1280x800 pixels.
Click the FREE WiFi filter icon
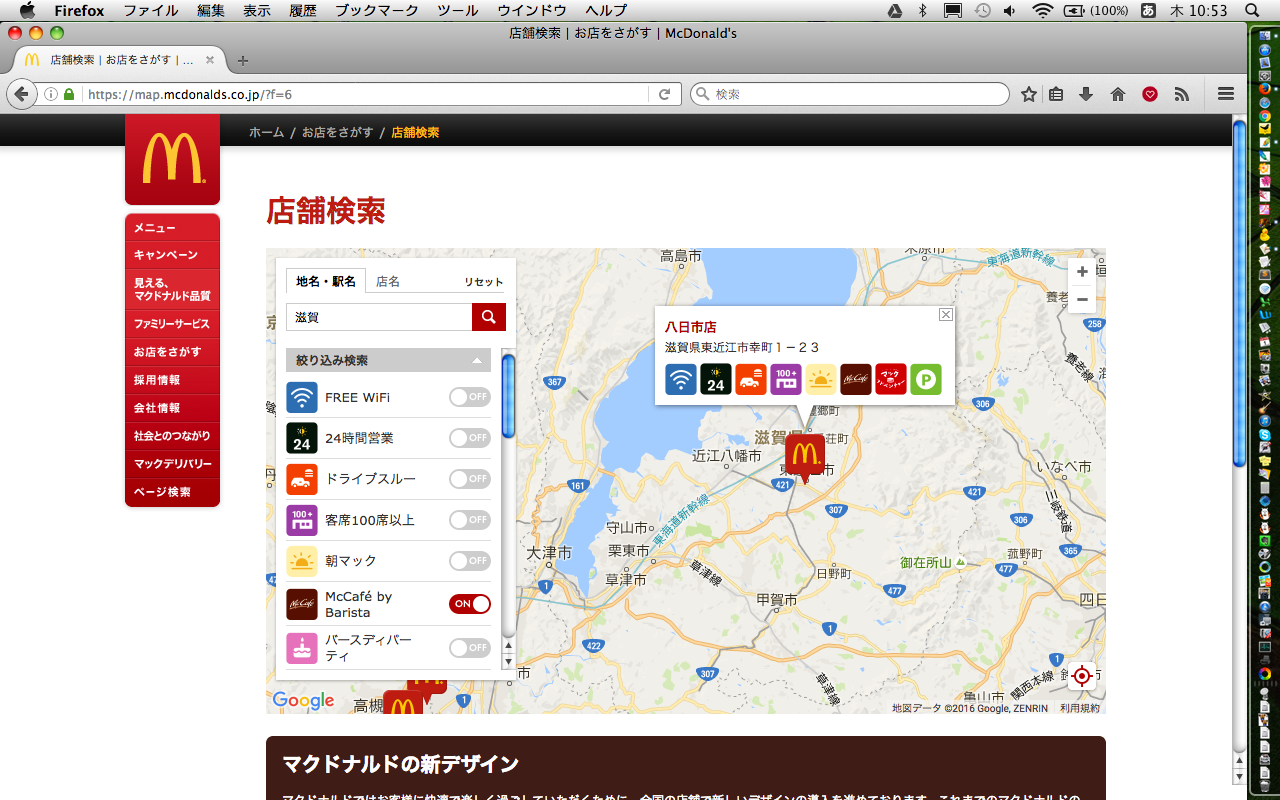(x=302, y=397)
